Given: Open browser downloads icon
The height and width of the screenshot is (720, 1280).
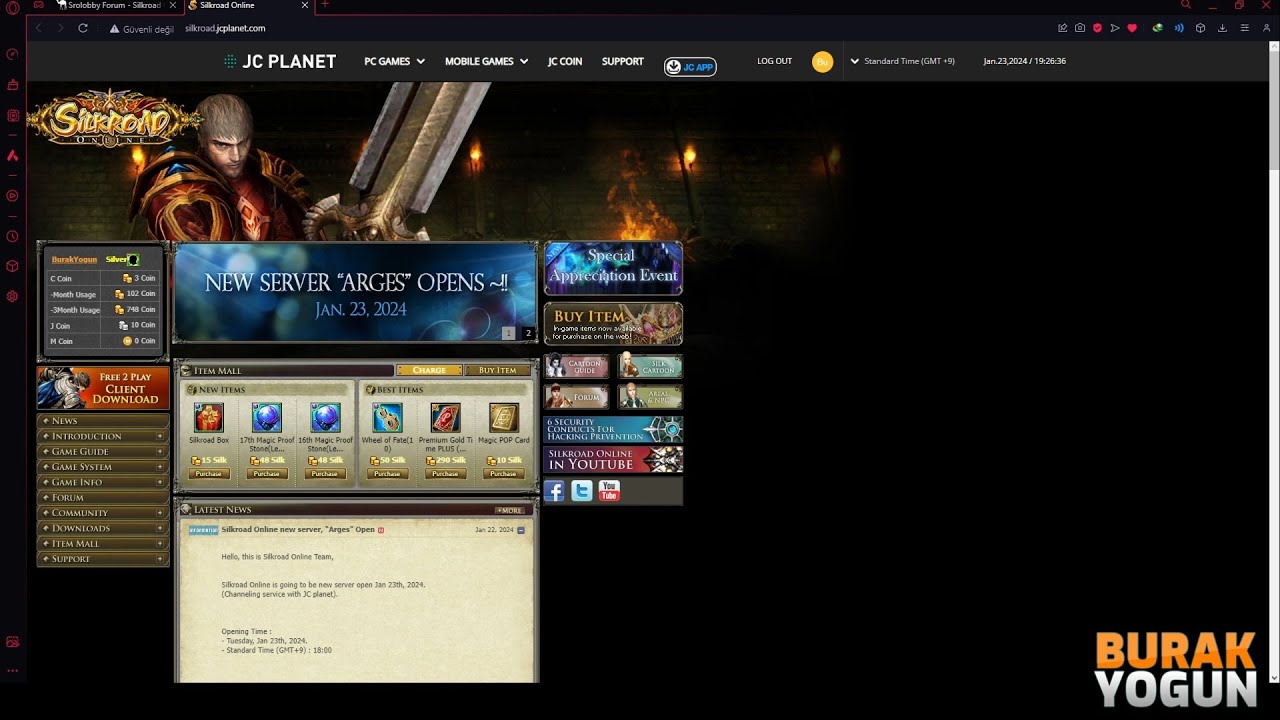Looking at the screenshot, I should tap(1222, 28).
